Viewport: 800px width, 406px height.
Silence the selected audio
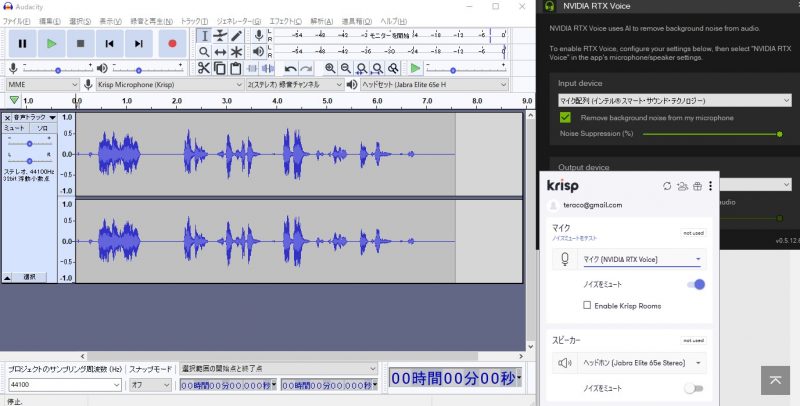tap(268, 68)
